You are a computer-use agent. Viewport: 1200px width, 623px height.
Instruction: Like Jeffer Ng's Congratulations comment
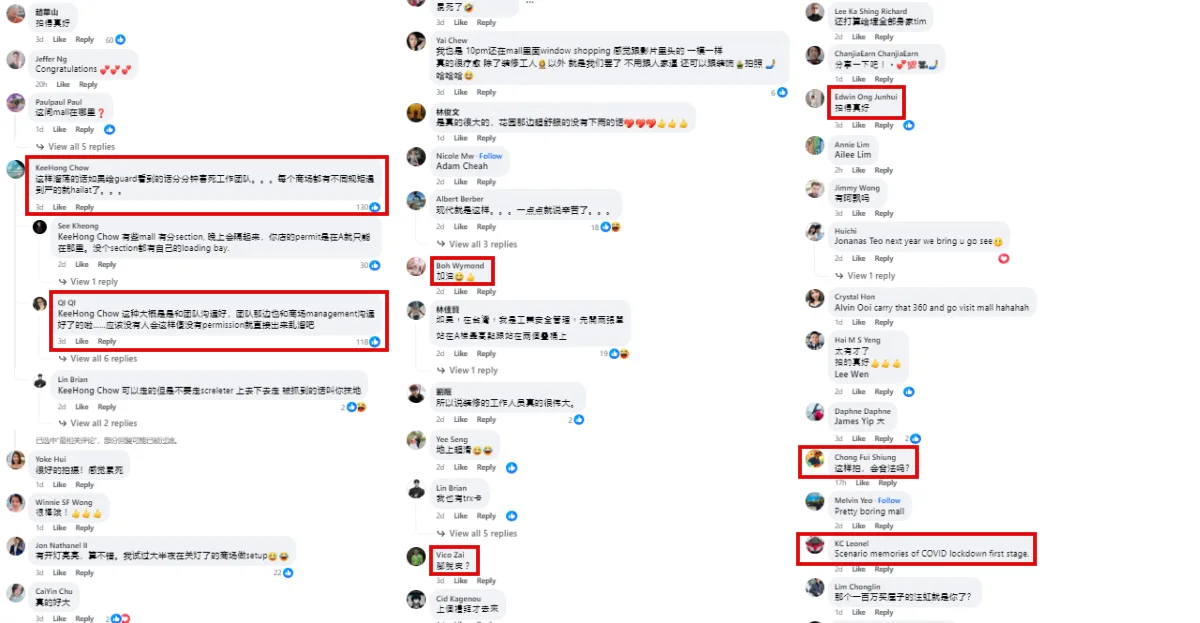pyautogui.click(x=60, y=84)
